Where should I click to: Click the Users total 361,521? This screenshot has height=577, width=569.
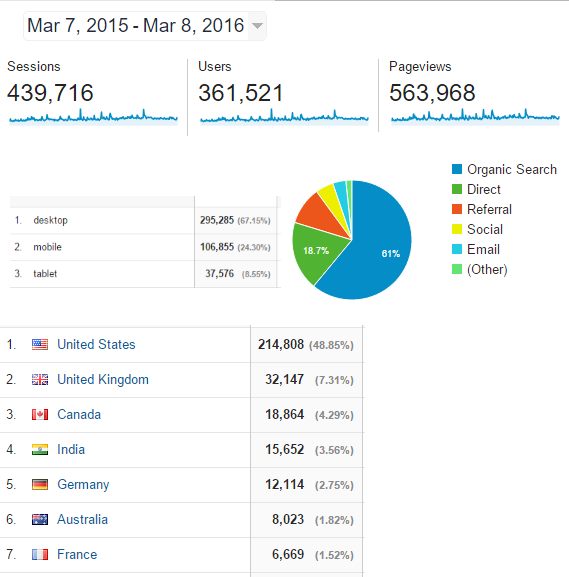click(241, 92)
